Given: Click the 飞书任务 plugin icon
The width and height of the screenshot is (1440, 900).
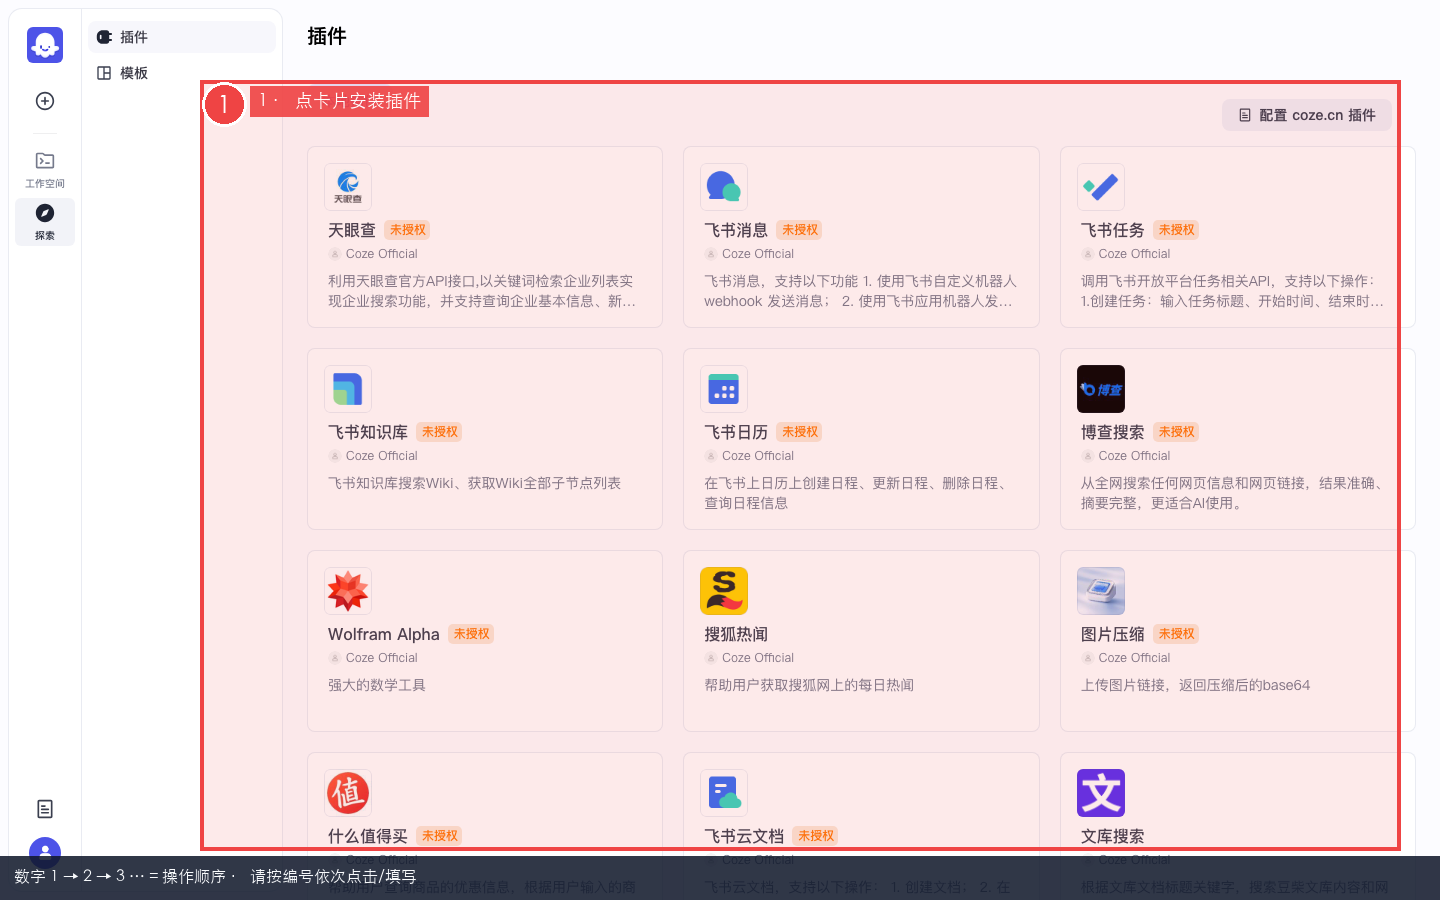Looking at the screenshot, I should [x=1101, y=187].
